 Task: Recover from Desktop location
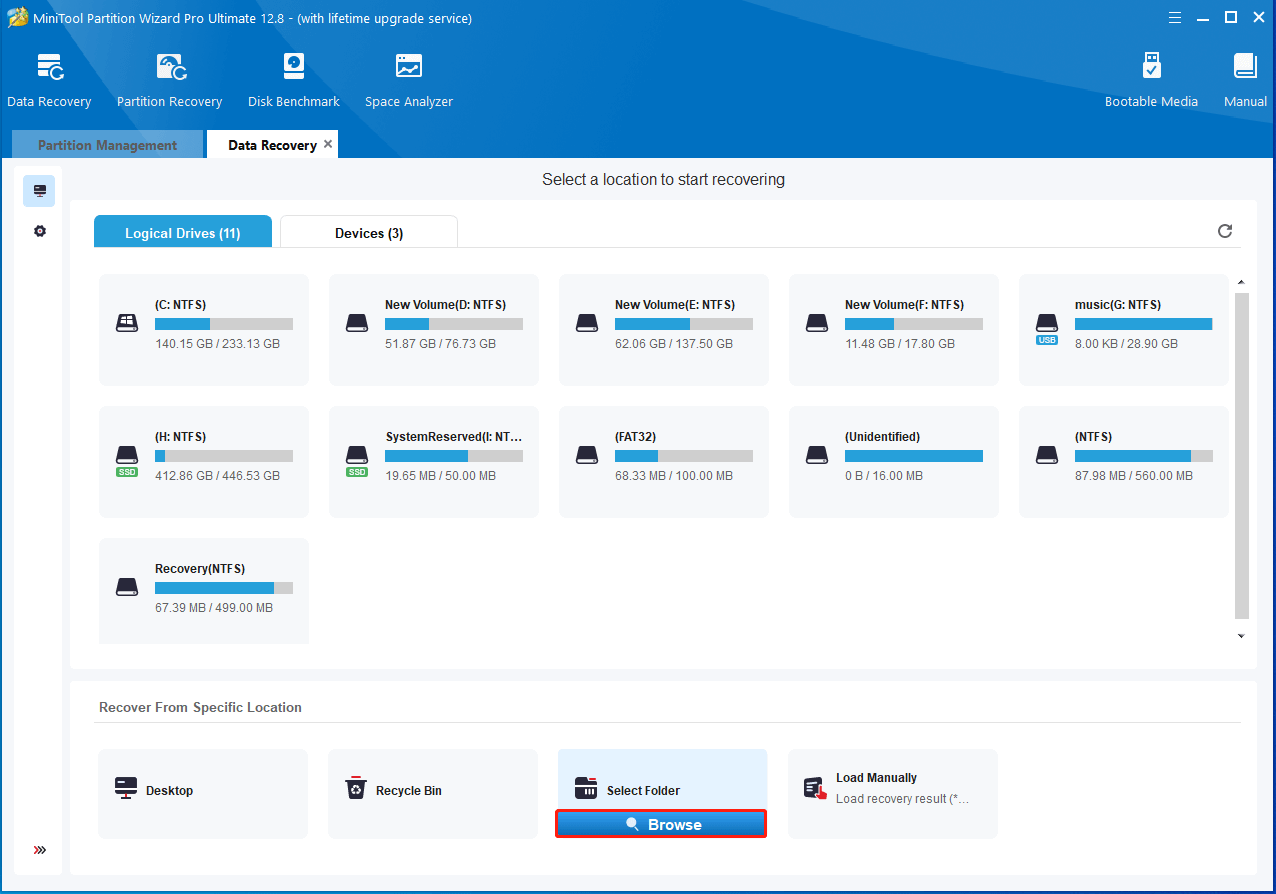203,793
